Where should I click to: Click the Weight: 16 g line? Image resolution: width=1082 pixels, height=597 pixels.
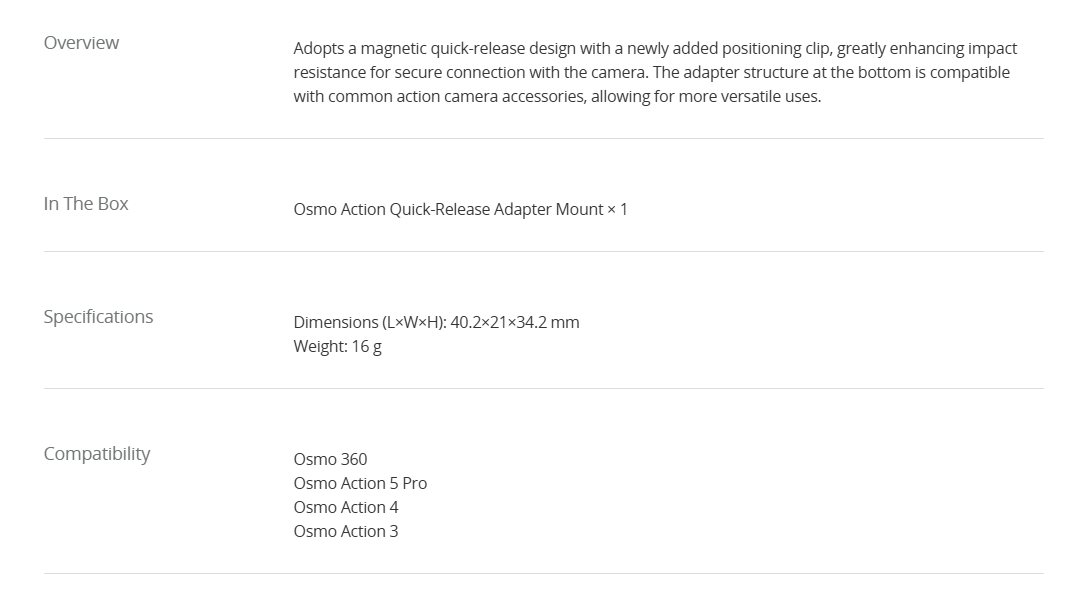[x=337, y=347]
